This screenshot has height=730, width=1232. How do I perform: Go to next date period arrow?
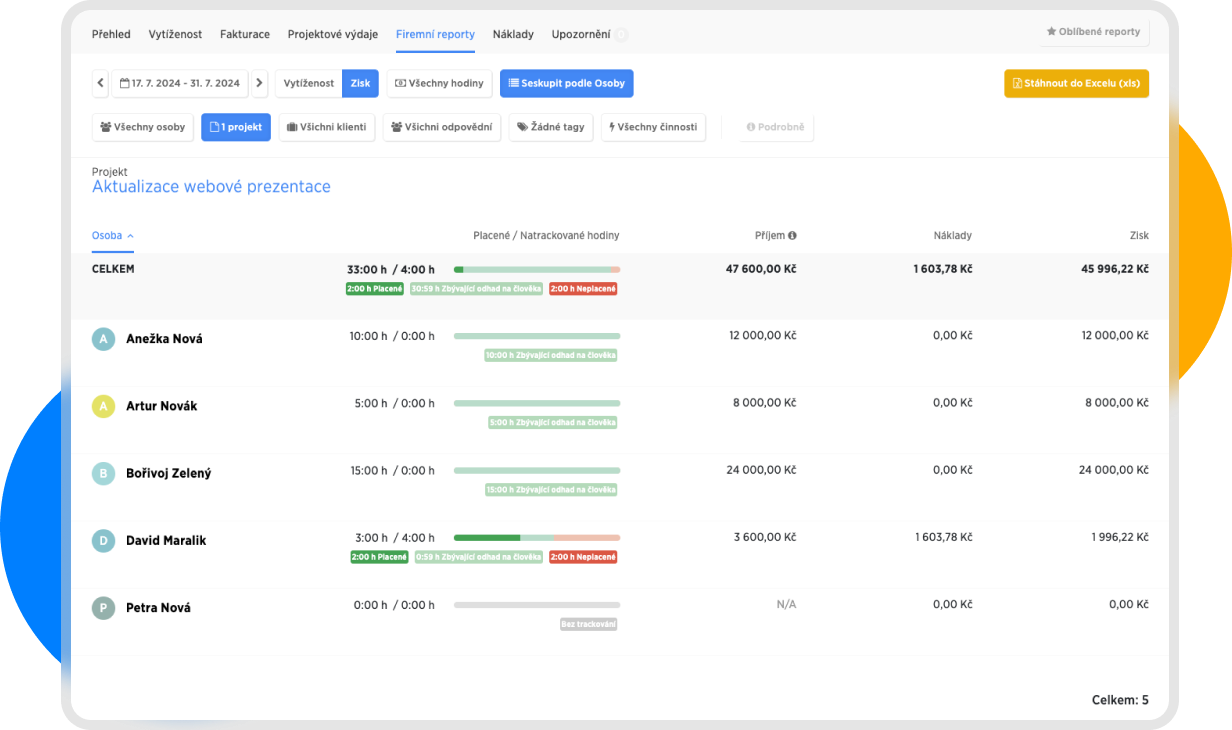[259, 83]
